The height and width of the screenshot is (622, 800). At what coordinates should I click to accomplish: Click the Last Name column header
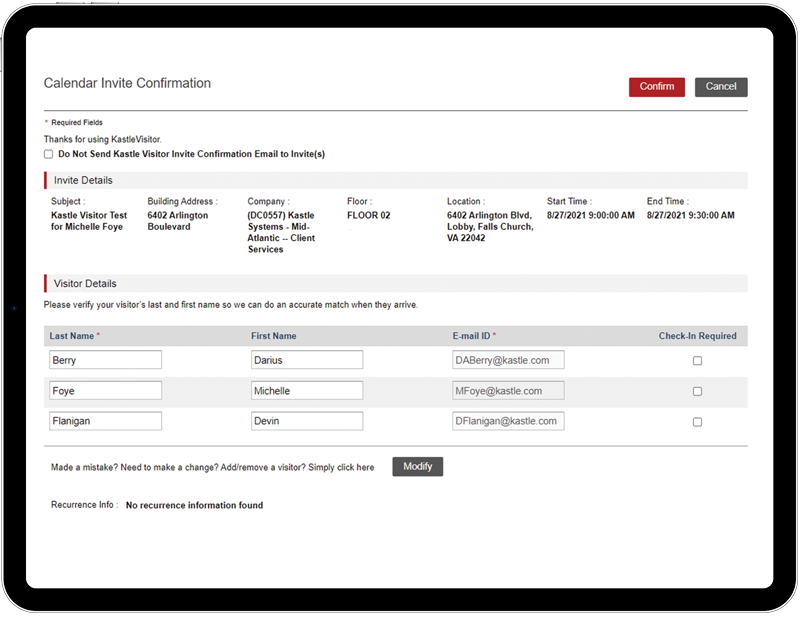click(72, 336)
